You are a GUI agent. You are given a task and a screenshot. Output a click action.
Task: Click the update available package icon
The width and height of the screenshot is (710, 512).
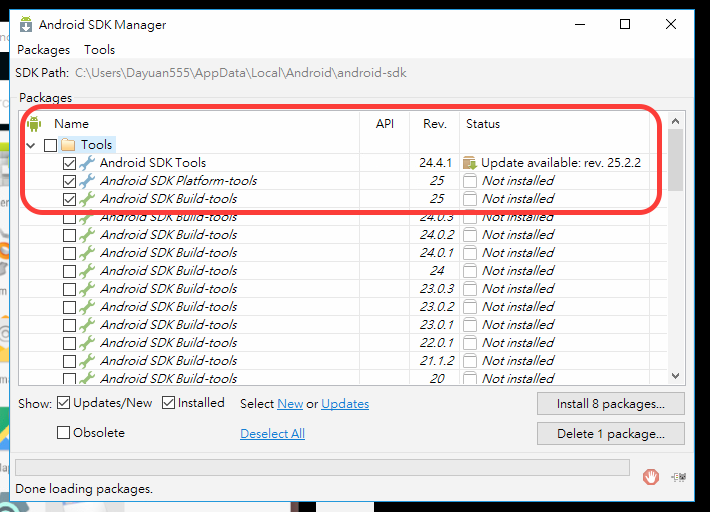(470, 163)
